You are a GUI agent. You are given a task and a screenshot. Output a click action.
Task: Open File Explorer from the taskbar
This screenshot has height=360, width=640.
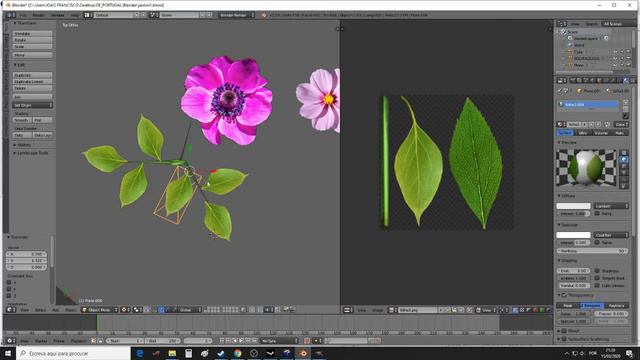pos(172,353)
